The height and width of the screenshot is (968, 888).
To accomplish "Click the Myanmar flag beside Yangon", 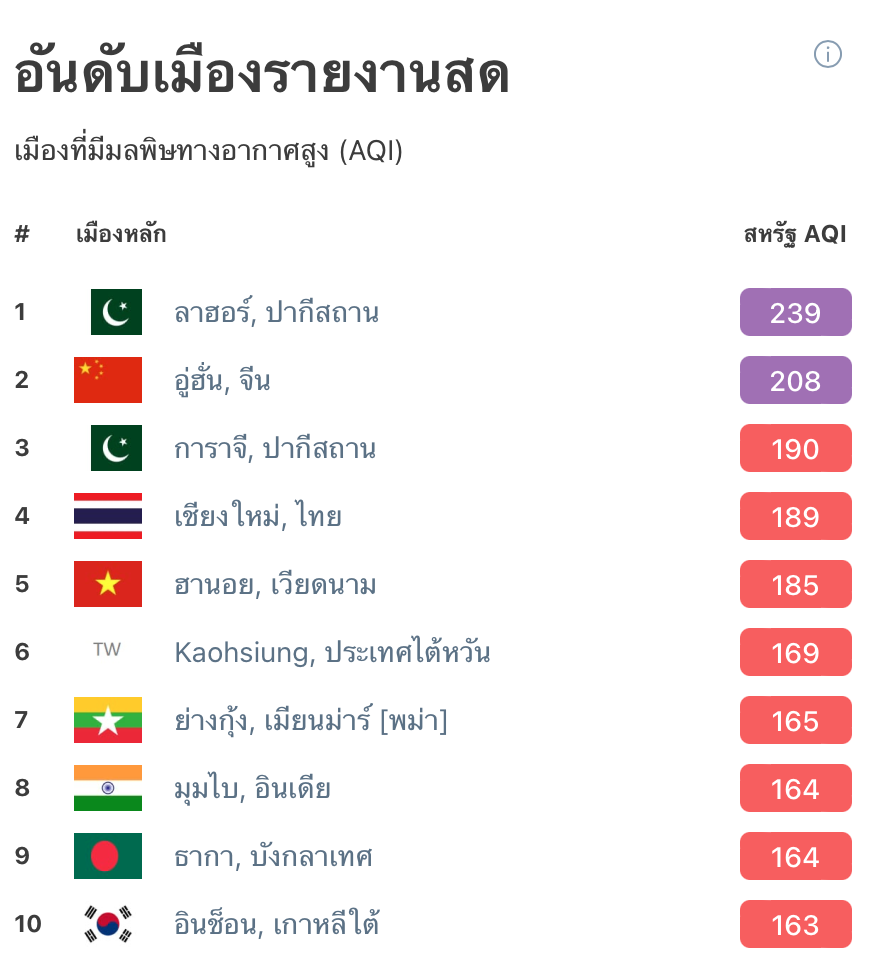I will tap(107, 720).
